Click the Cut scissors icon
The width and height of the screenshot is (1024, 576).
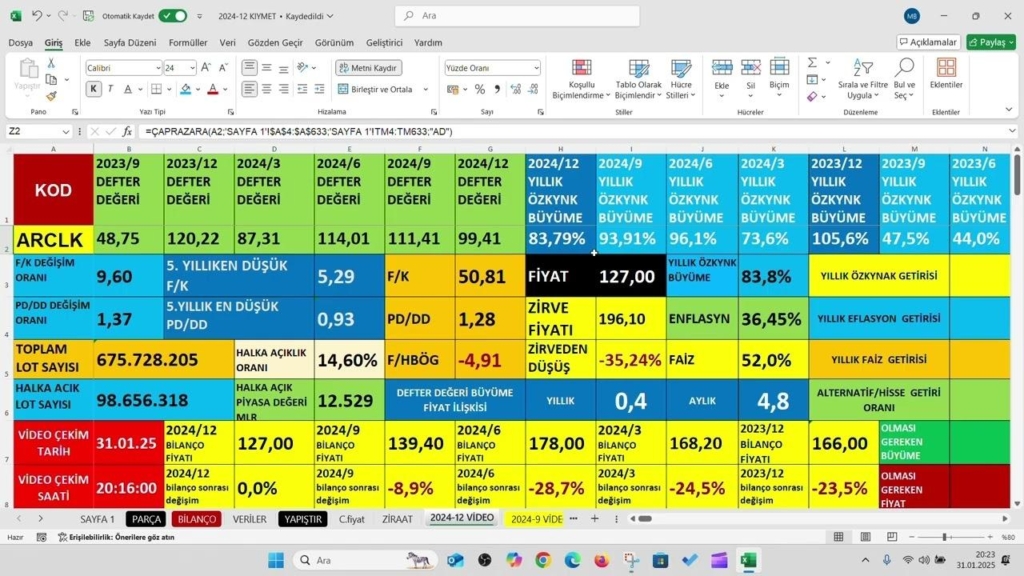[51, 63]
